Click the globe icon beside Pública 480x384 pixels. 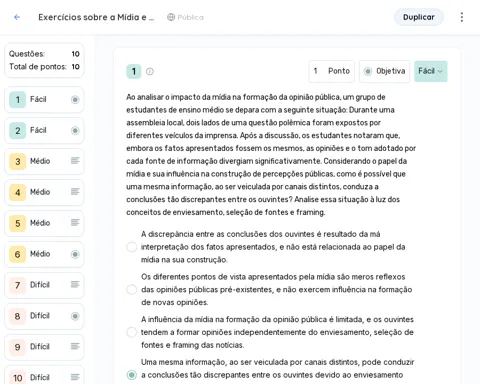[171, 17]
